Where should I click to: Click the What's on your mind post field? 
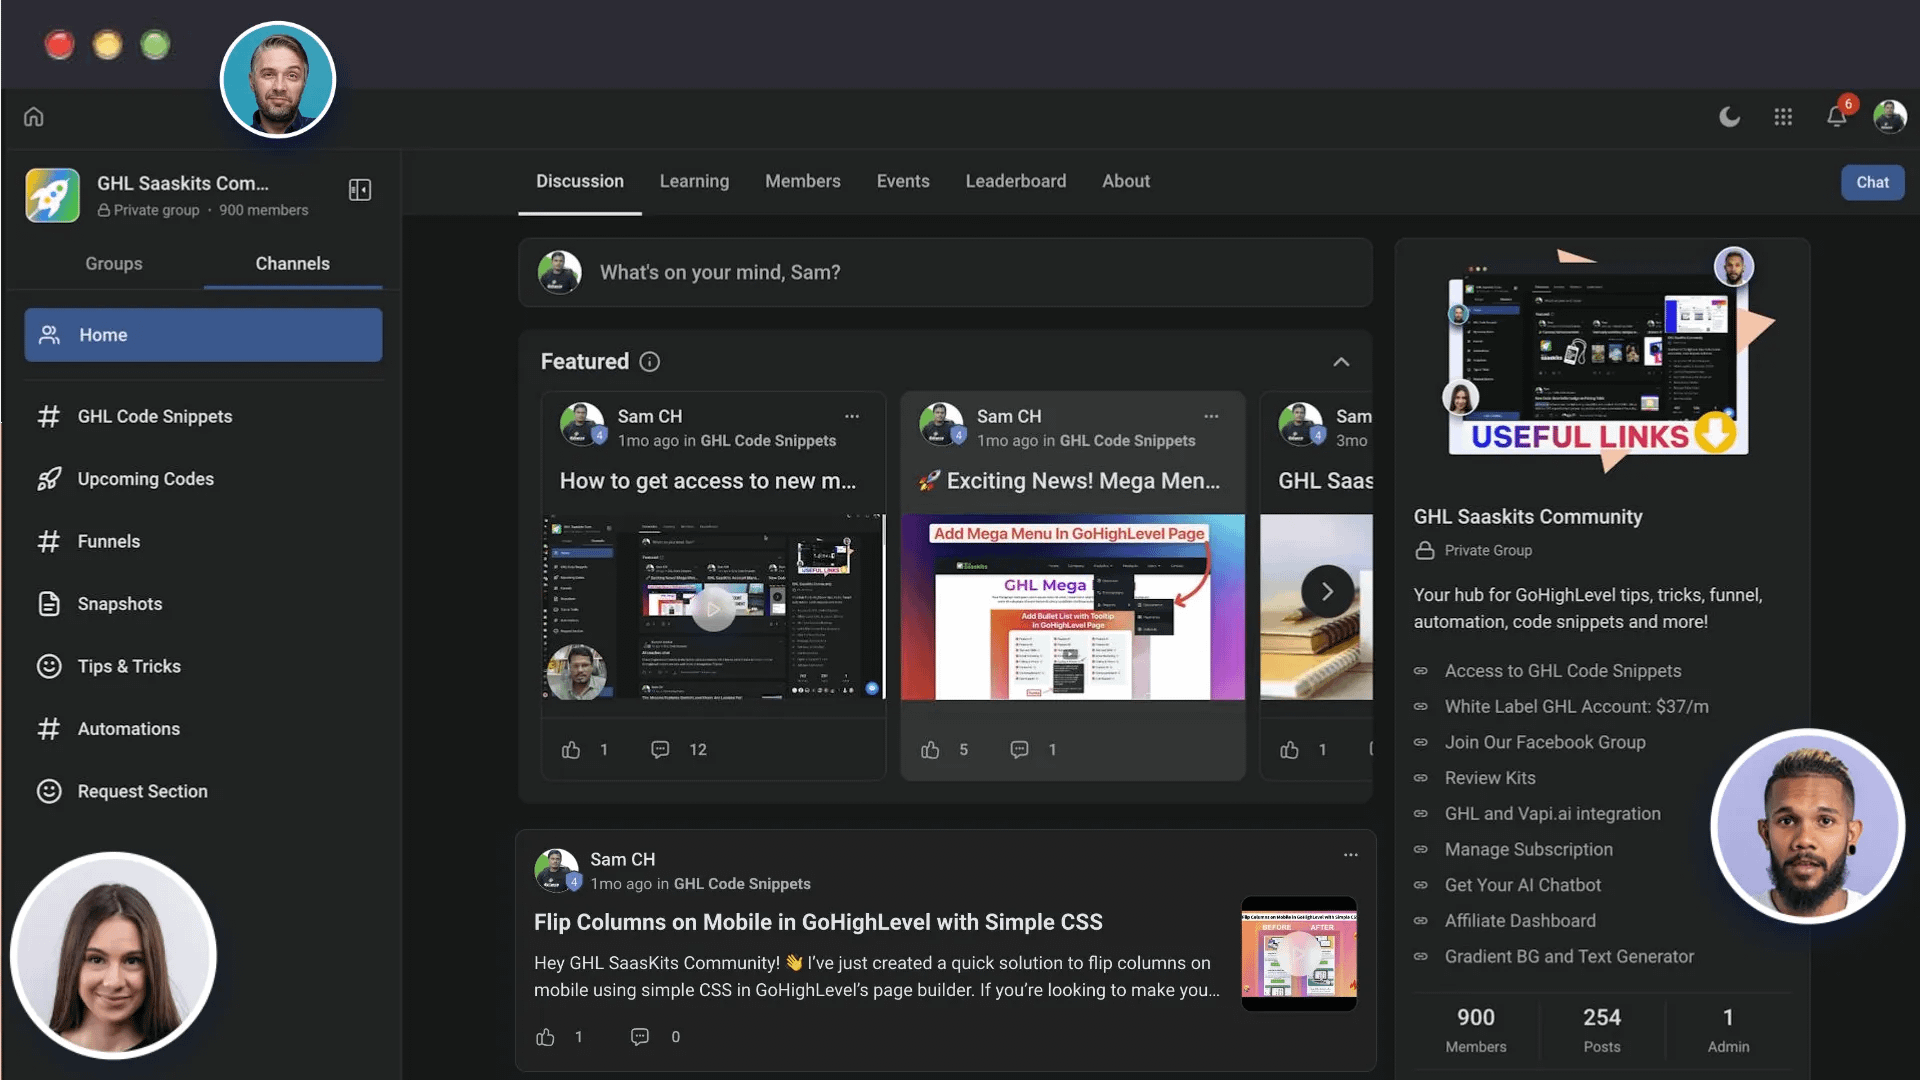click(945, 273)
